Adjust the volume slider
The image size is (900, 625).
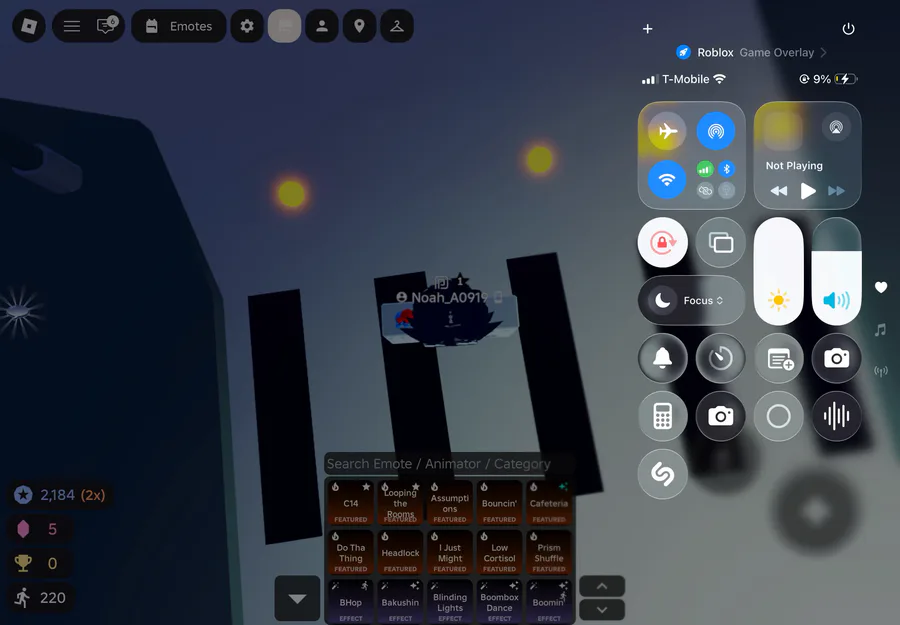click(x=836, y=271)
